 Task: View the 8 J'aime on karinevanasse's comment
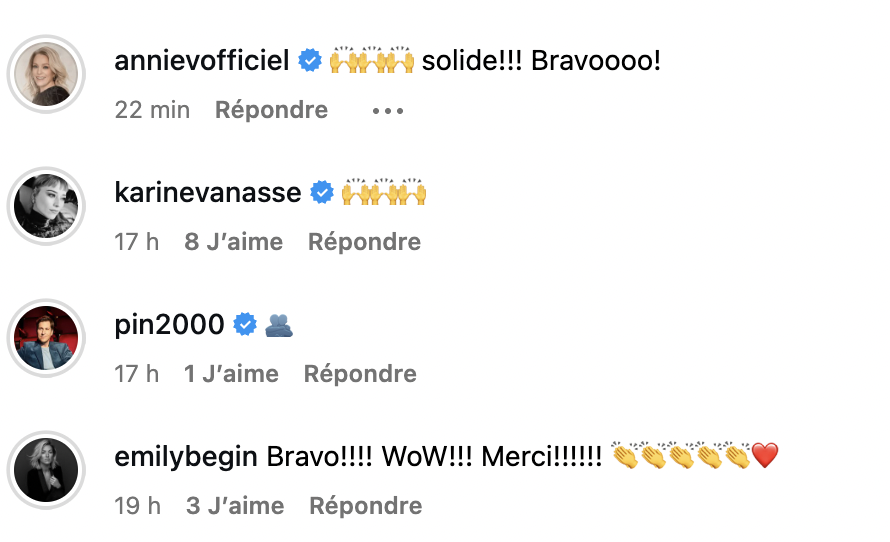tap(234, 242)
